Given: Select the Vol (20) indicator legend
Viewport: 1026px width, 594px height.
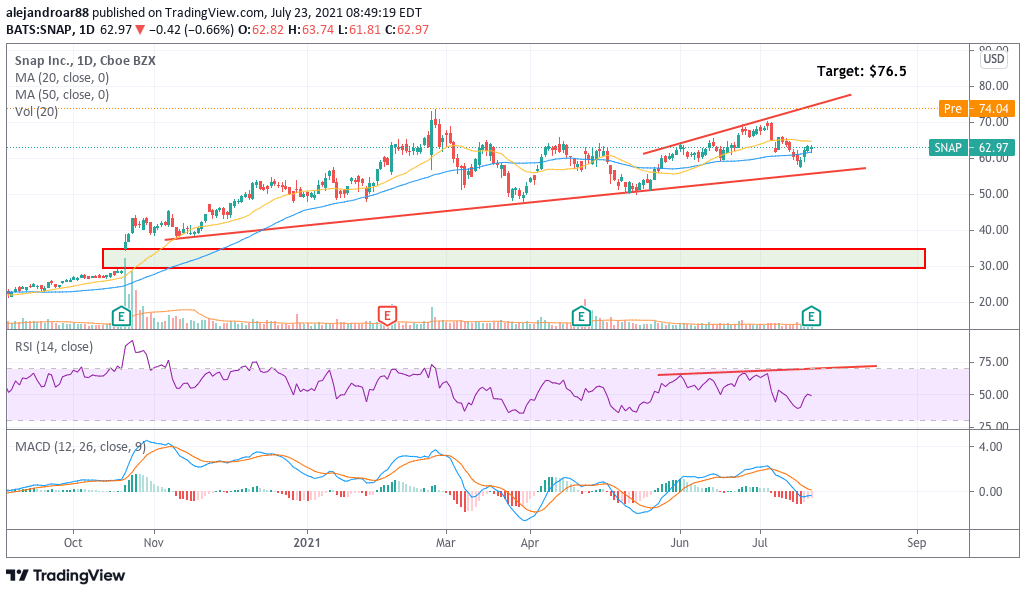Looking at the screenshot, I should point(37,112).
